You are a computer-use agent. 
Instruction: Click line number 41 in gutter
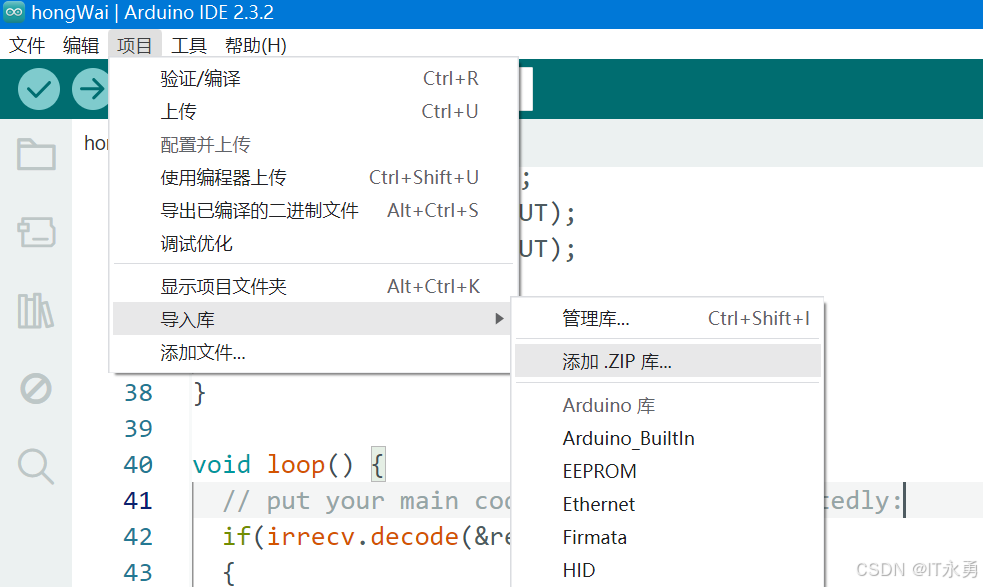[x=139, y=501]
